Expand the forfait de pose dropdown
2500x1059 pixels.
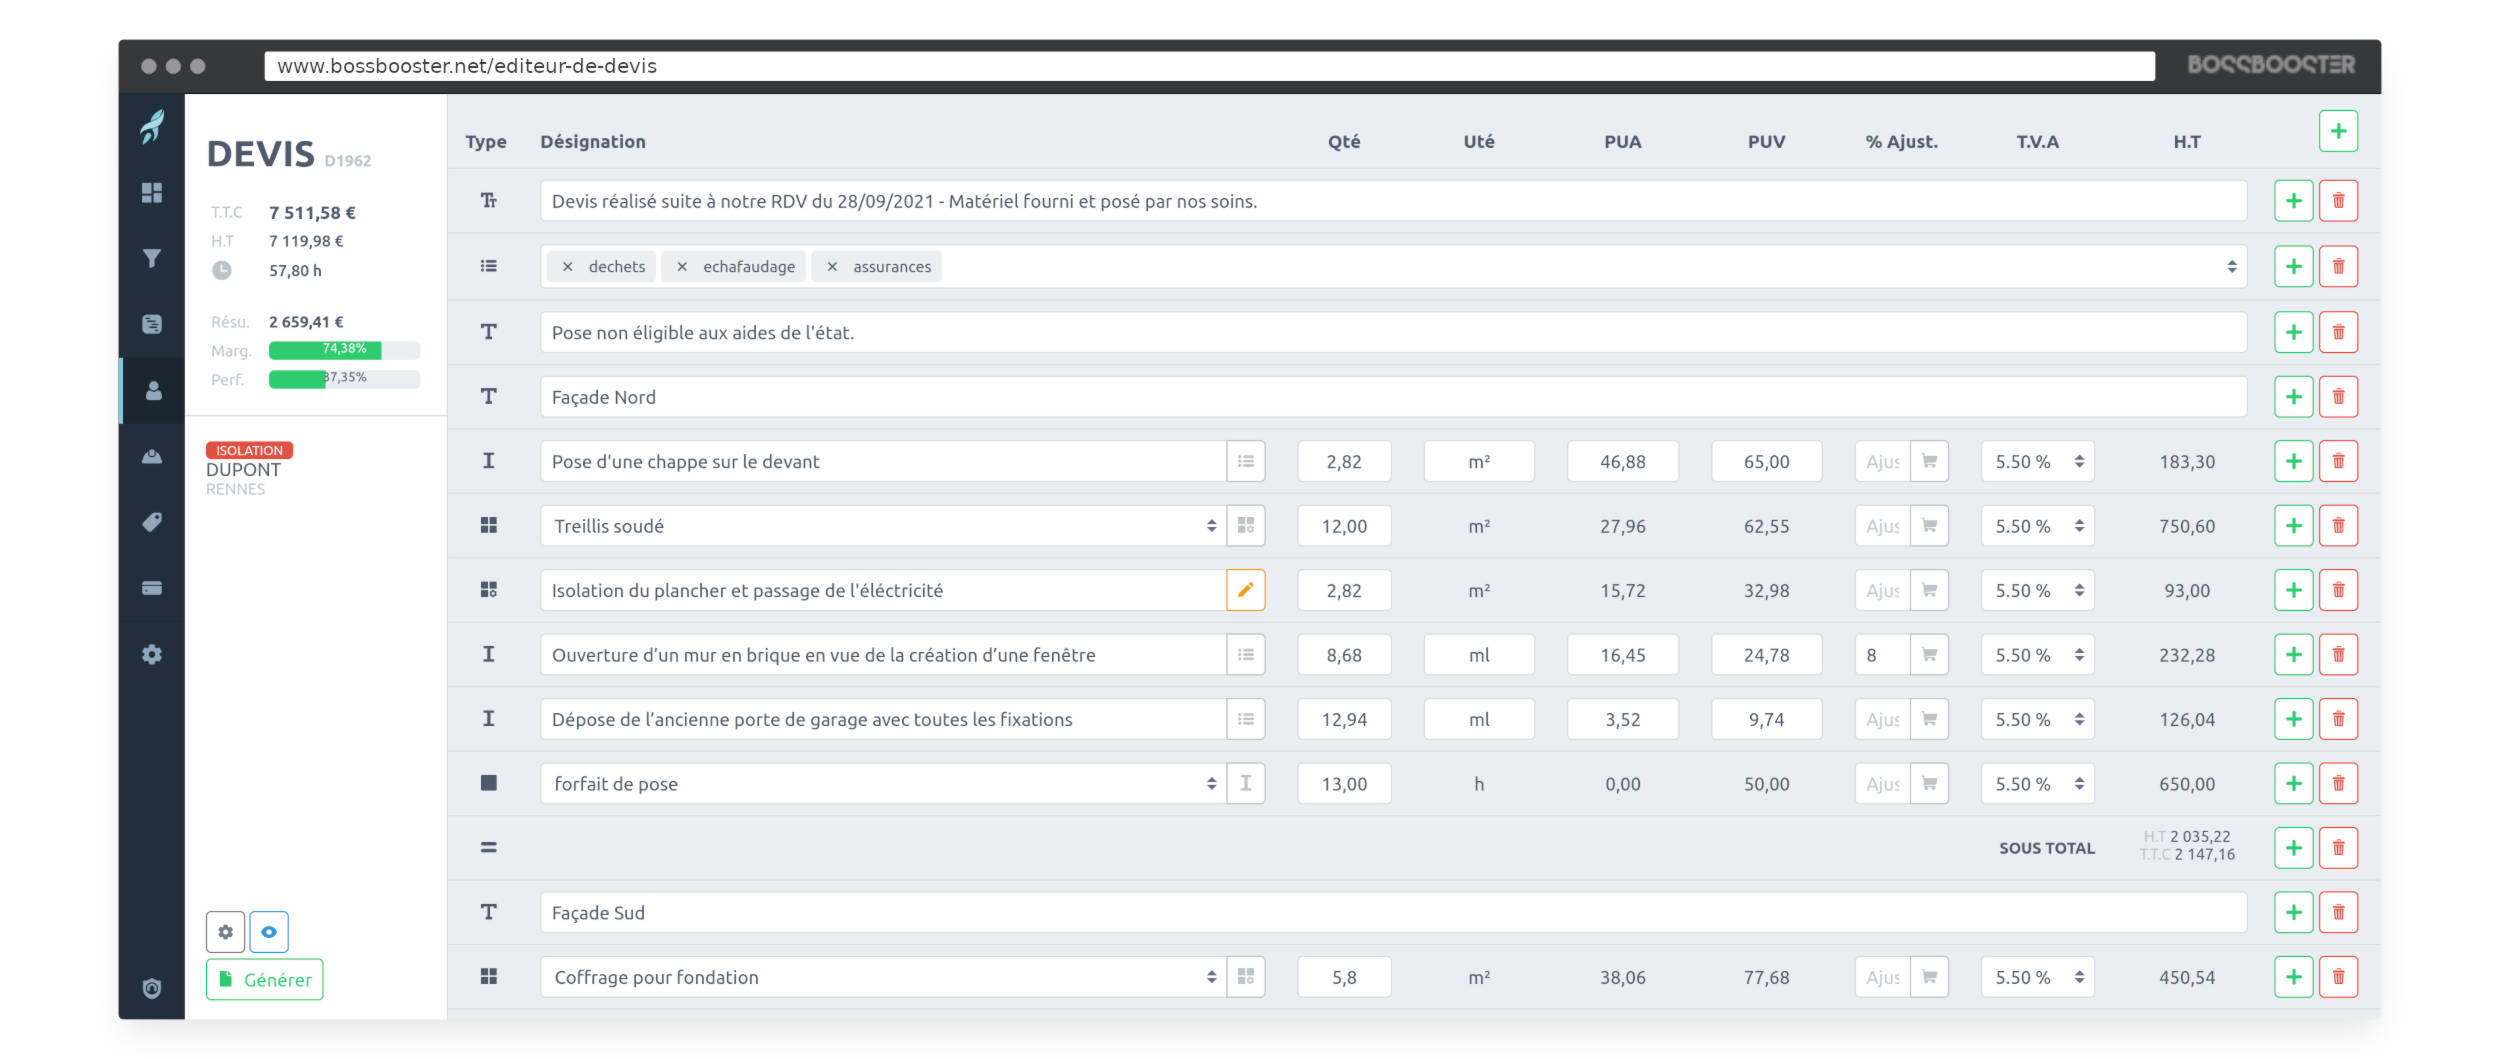tap(1211, 784)
